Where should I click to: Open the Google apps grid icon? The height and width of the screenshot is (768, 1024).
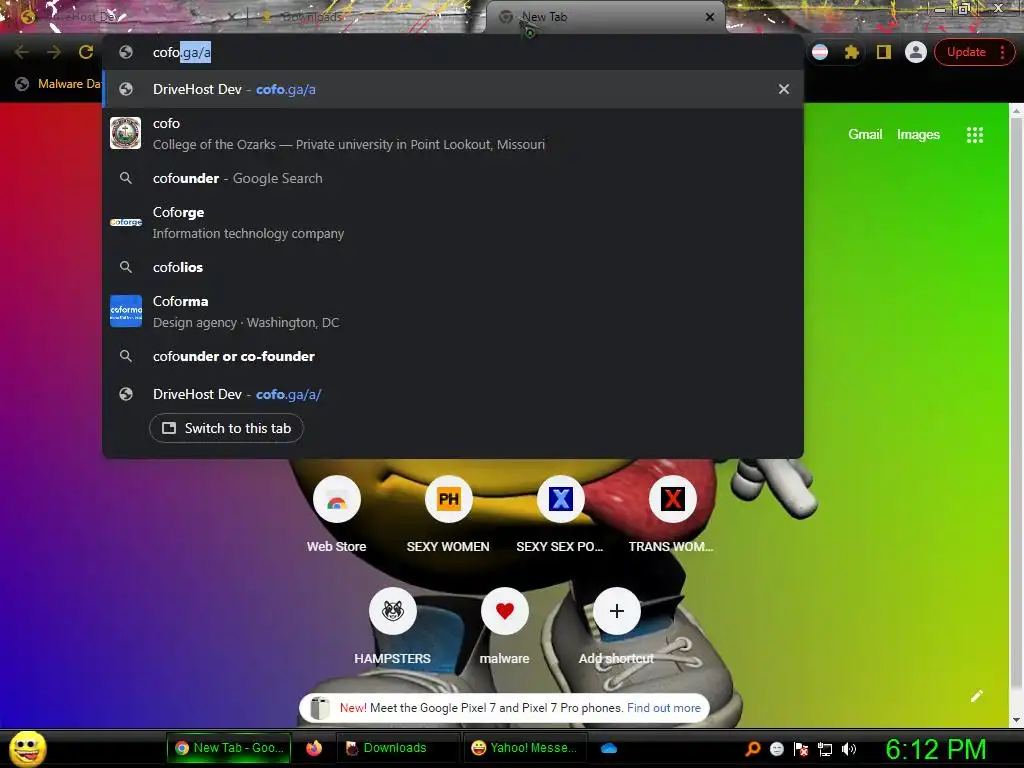[x=974, y=135]
